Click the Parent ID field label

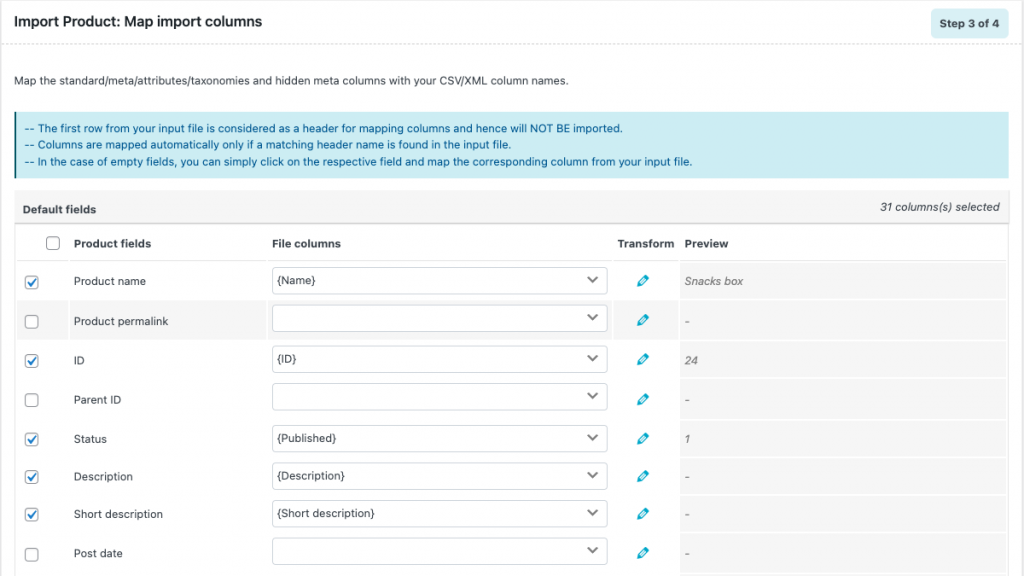97,400
